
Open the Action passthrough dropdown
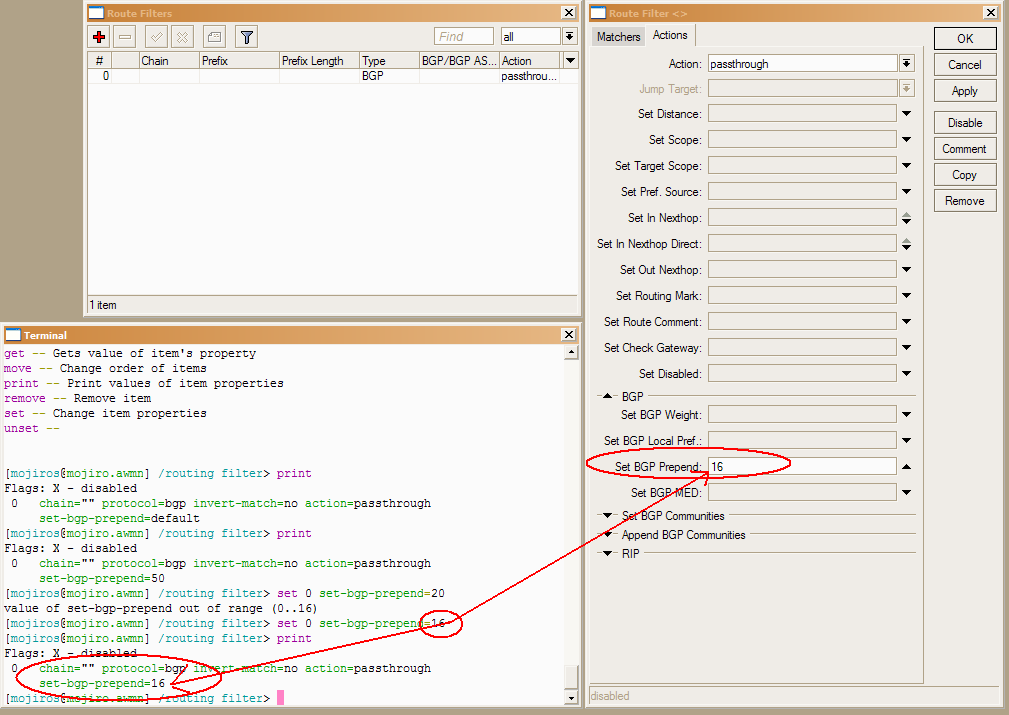[906, 63]
